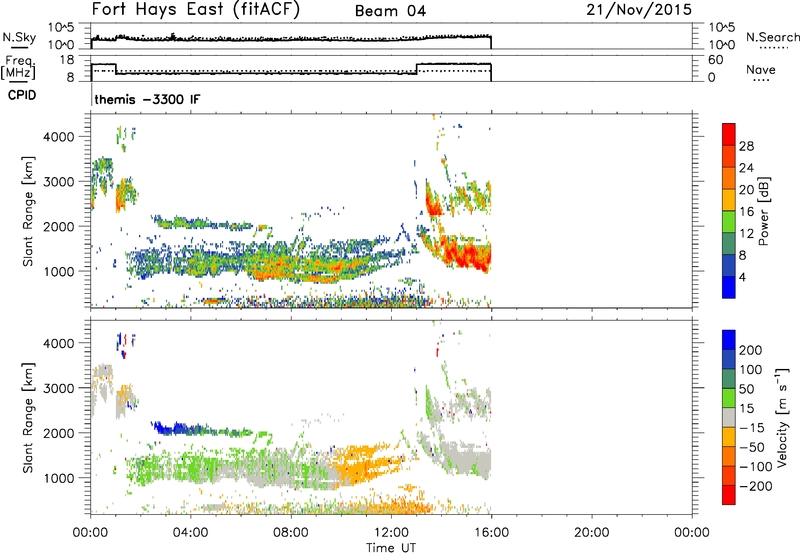The image size is (800, 554).
Task: Click the 'Fort Hays East (fitACF)' title
Action: click(x=195, y=10)
